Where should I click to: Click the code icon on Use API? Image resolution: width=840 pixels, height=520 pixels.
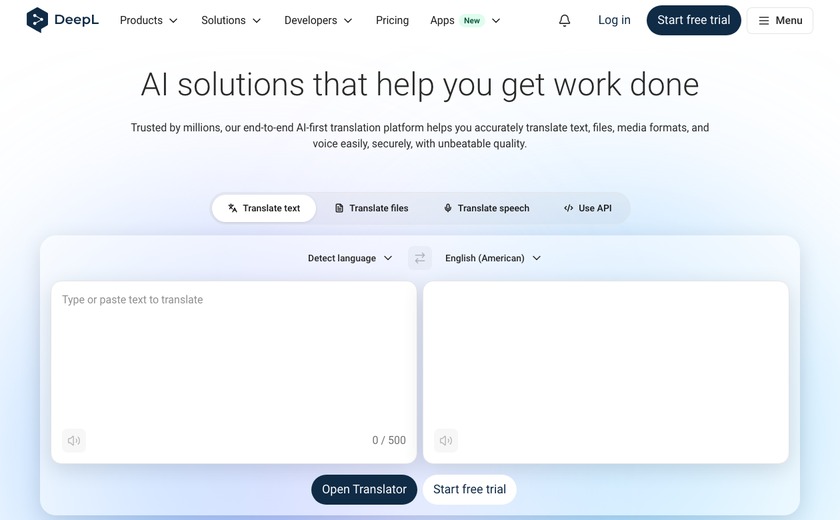pyautogui.click(x=568, y=208)
